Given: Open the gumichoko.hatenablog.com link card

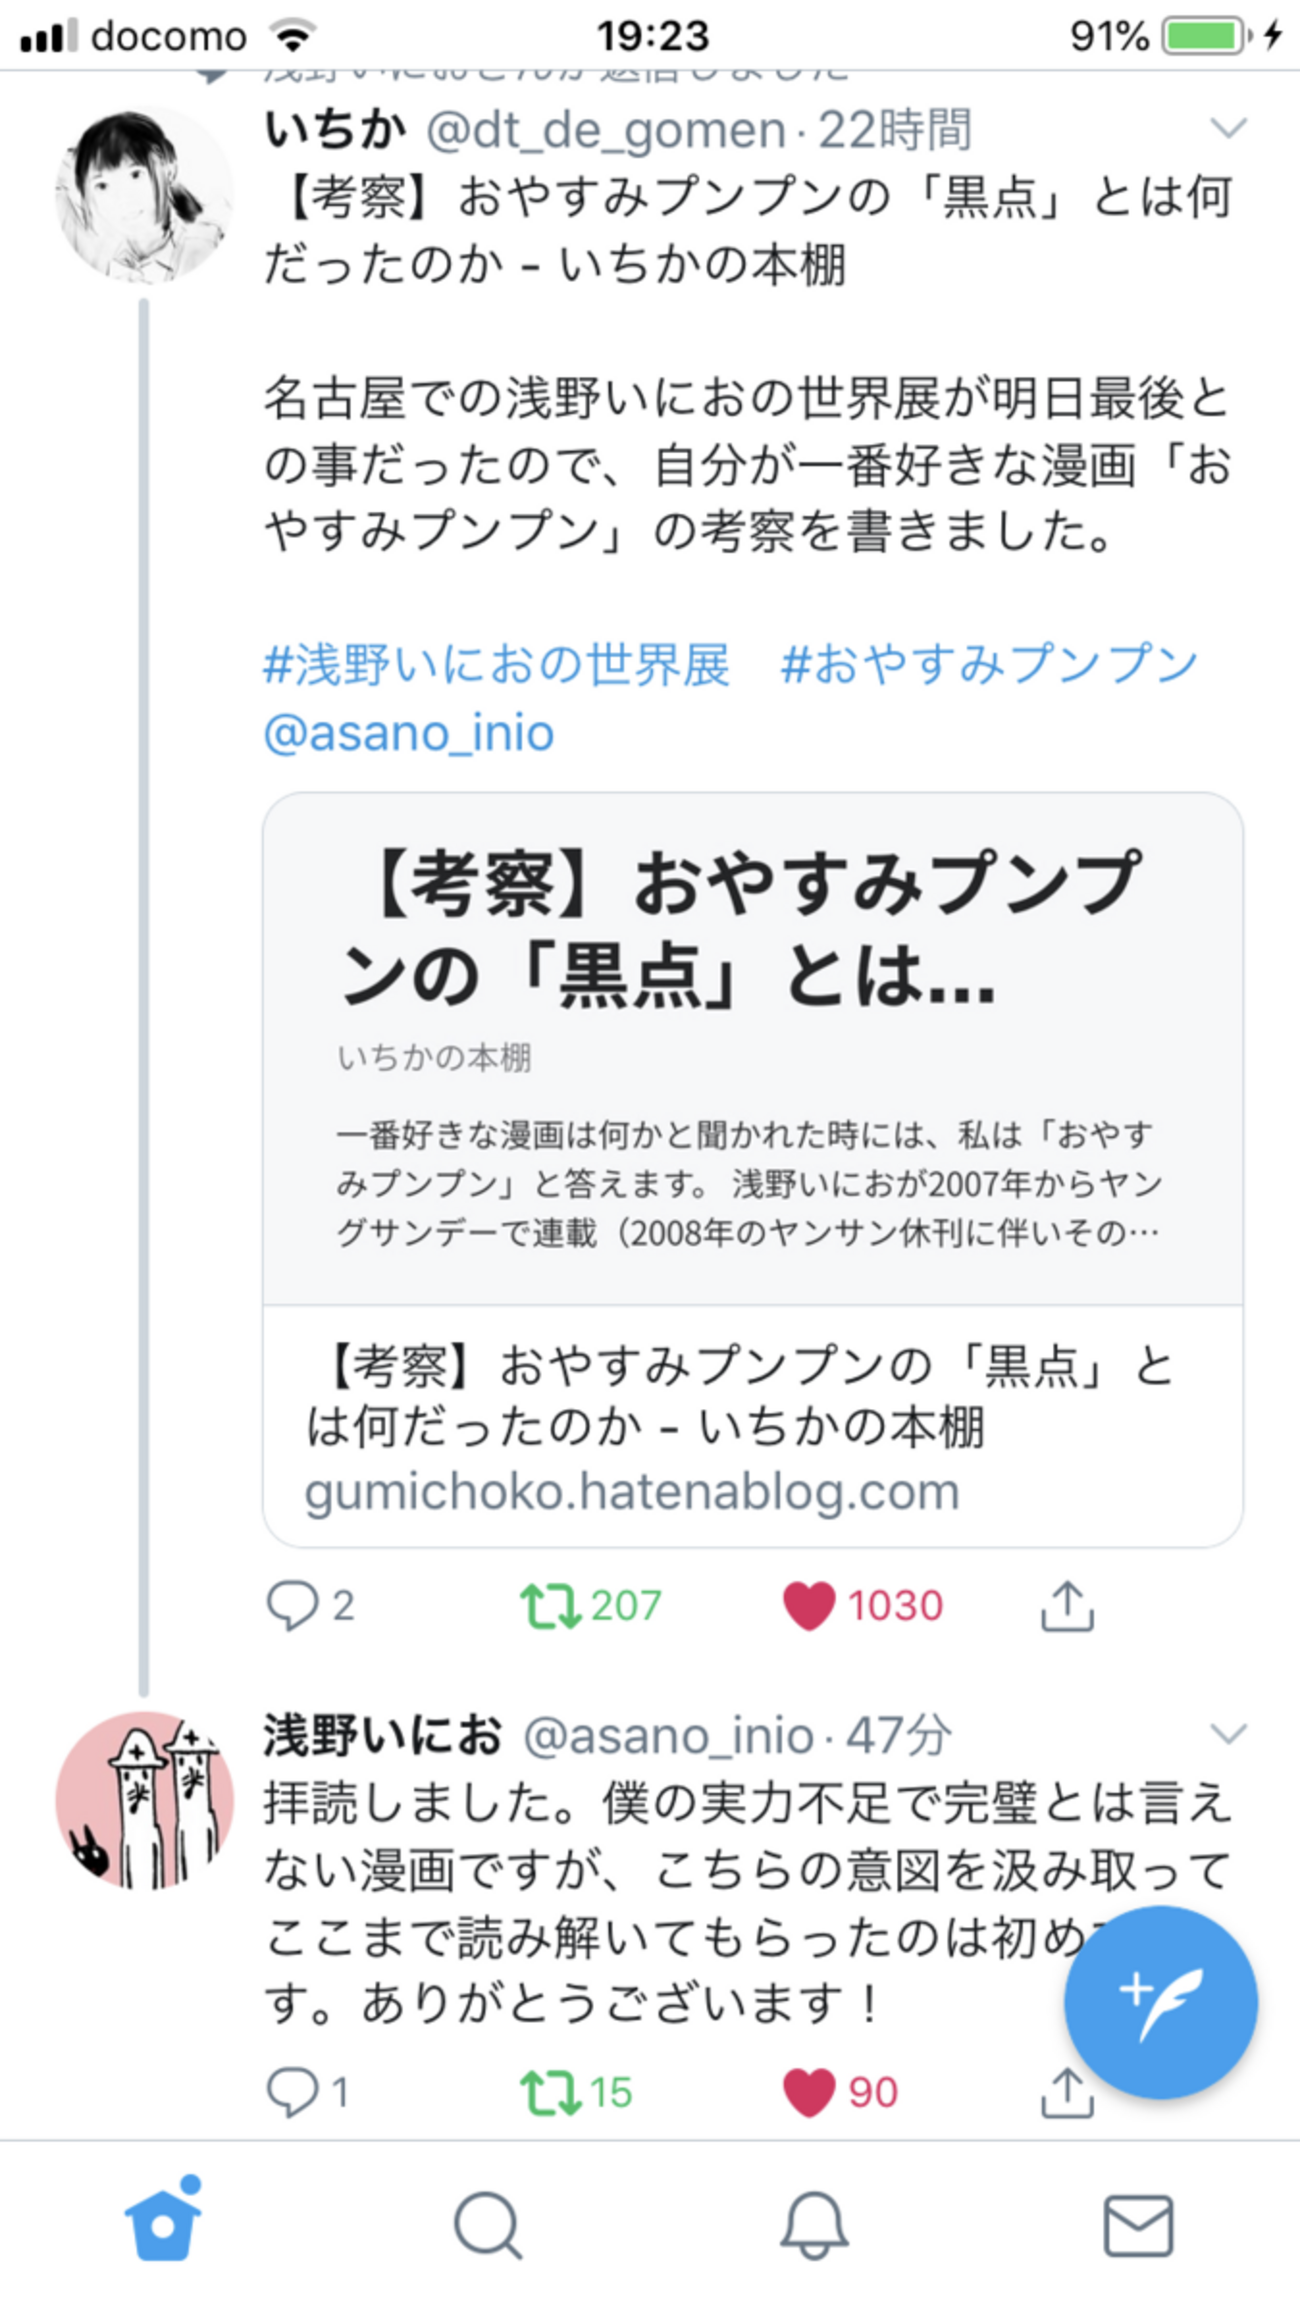Looking at the screenshot, I should pos(752,1170).
